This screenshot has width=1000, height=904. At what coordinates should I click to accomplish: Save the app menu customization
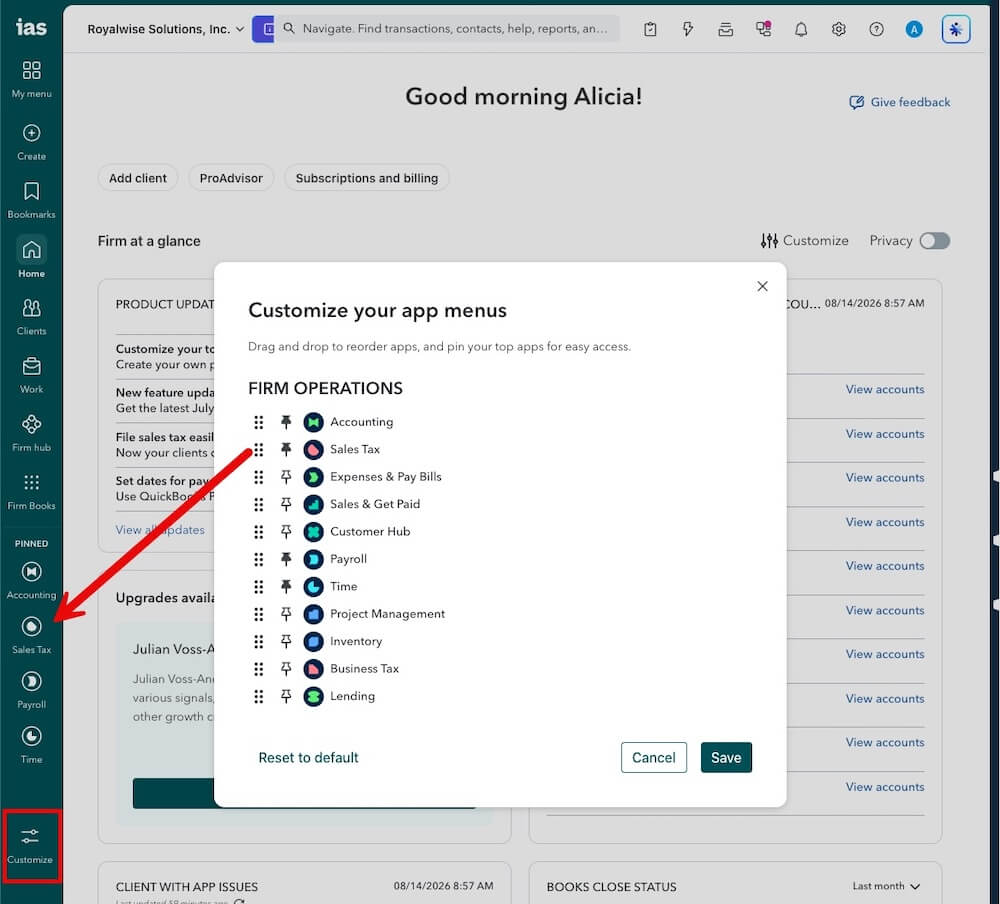point(726,758)
